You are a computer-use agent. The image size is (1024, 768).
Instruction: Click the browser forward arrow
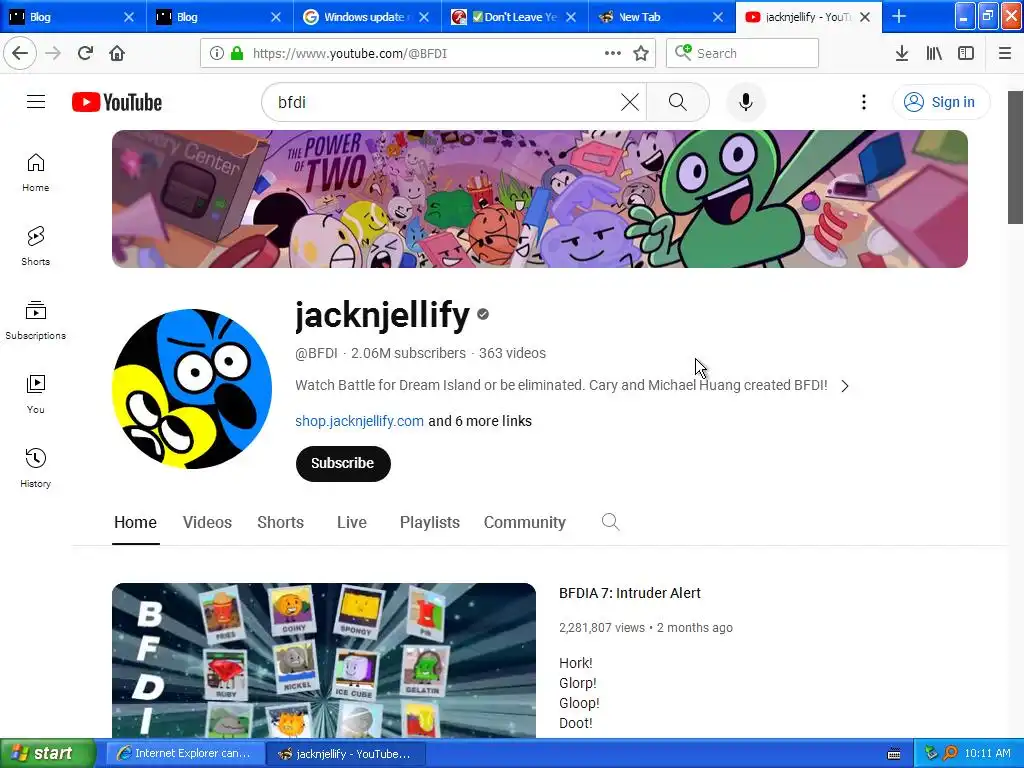[x=53, y=53]
